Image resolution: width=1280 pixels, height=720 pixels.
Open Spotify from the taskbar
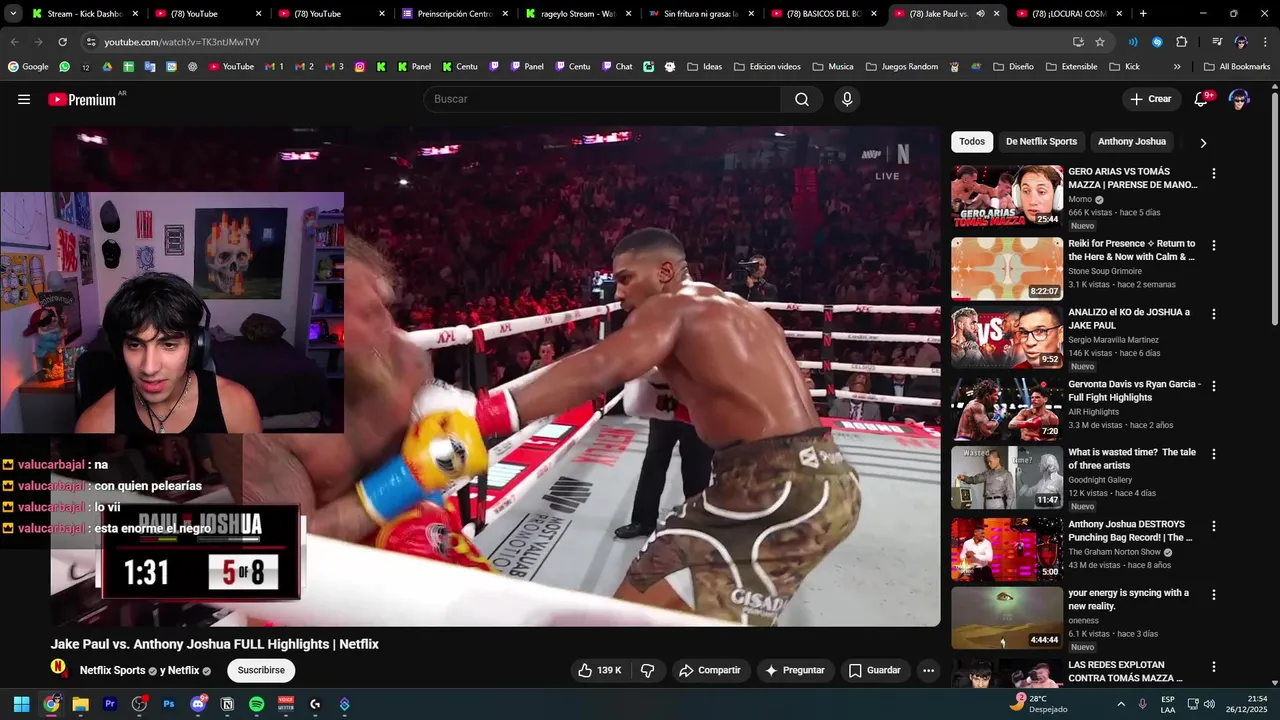tap(256, 704)
